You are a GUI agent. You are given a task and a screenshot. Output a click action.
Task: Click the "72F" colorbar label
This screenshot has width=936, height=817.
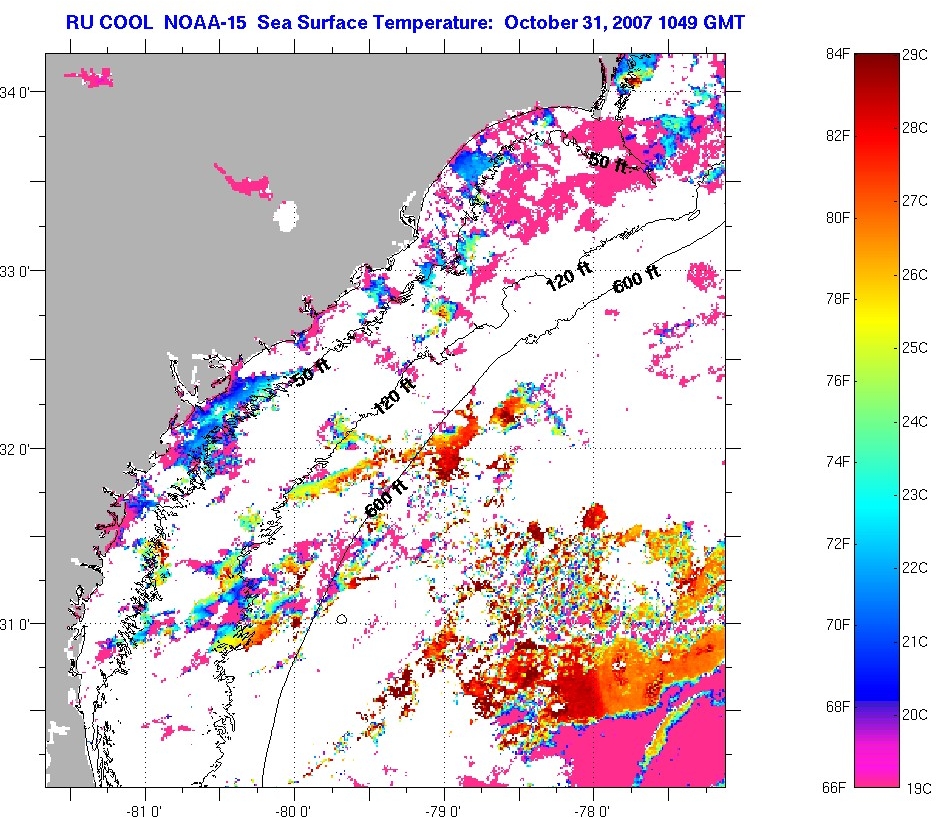click(838, 544)
